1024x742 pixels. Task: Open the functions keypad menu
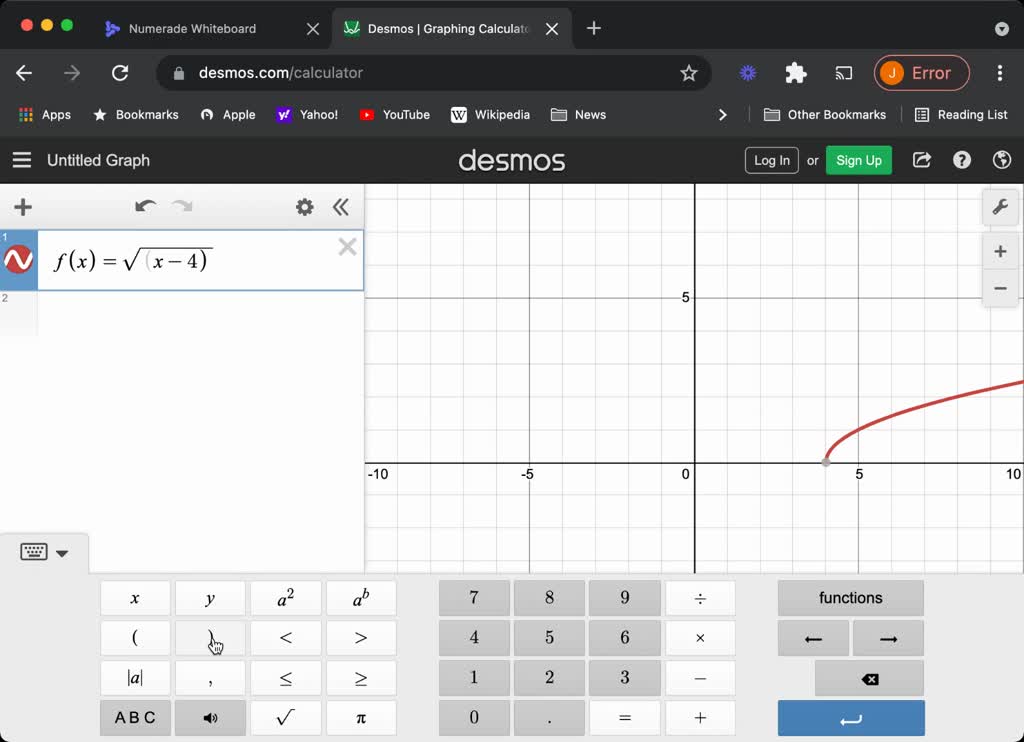(850, 597)
